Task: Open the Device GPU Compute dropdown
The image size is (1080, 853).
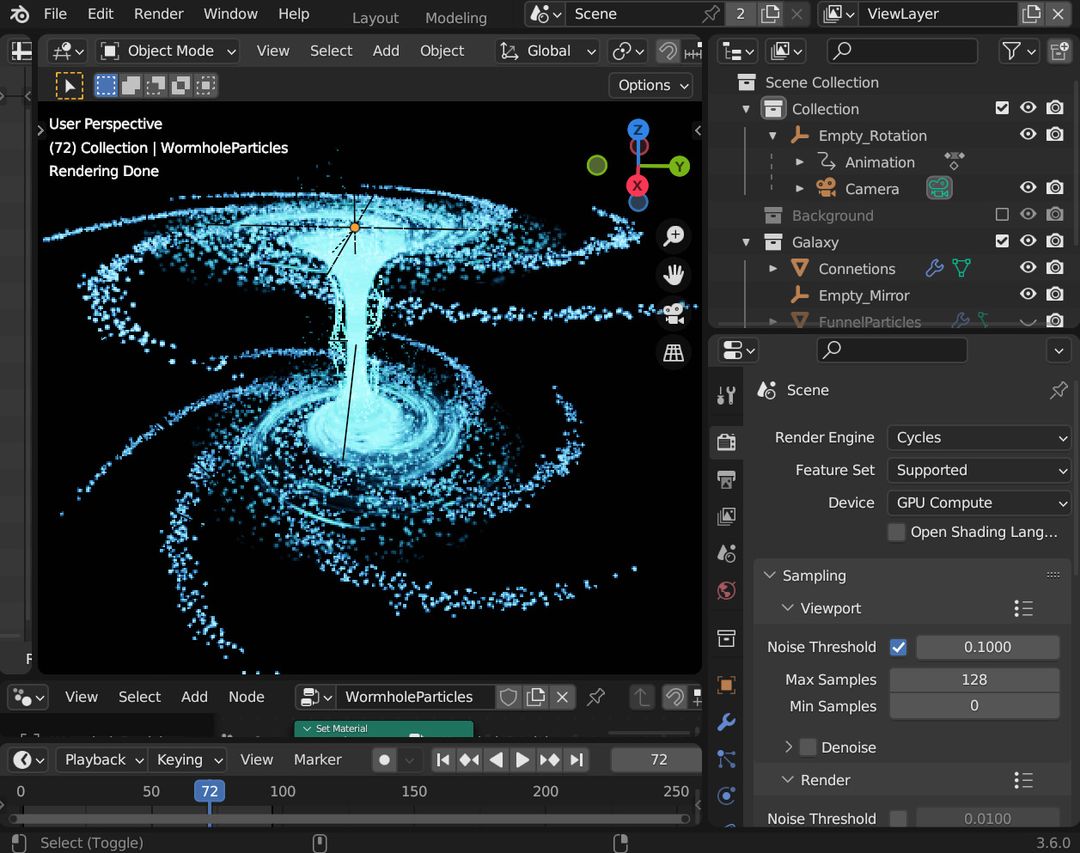Action: (x=978, y=503)
